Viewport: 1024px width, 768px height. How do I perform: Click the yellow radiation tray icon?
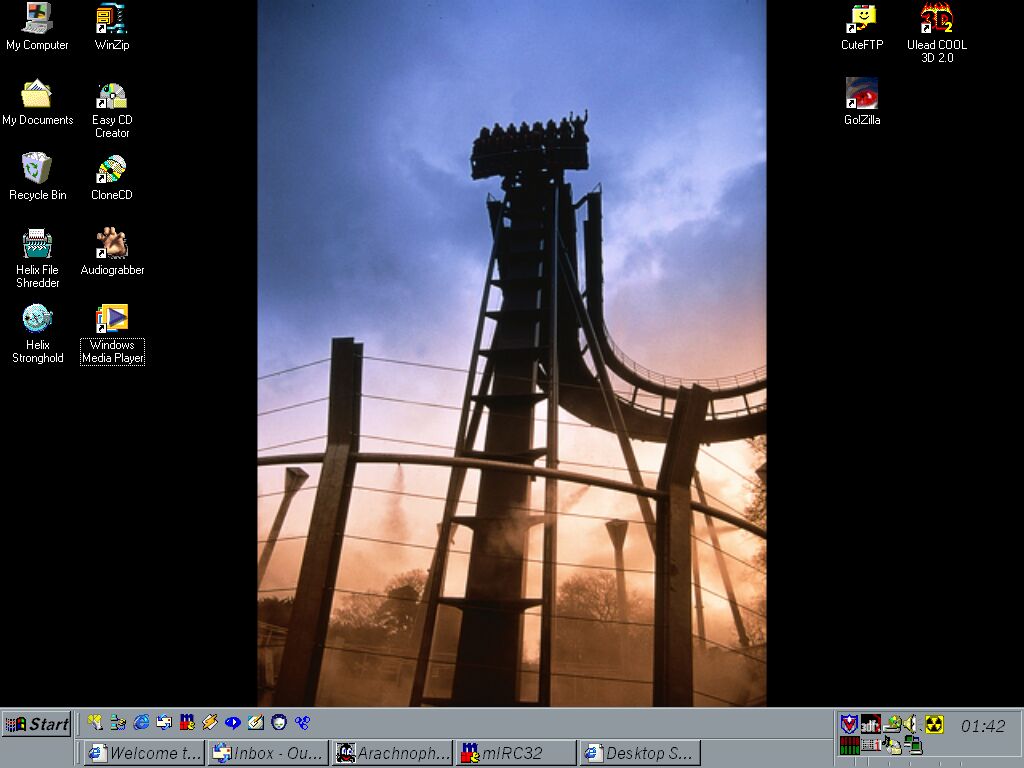(x=934, y=723)
